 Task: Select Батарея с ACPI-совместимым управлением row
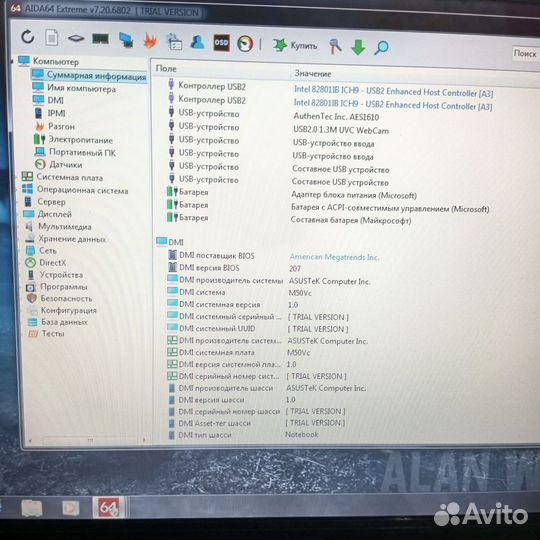[x=328, y=207]
